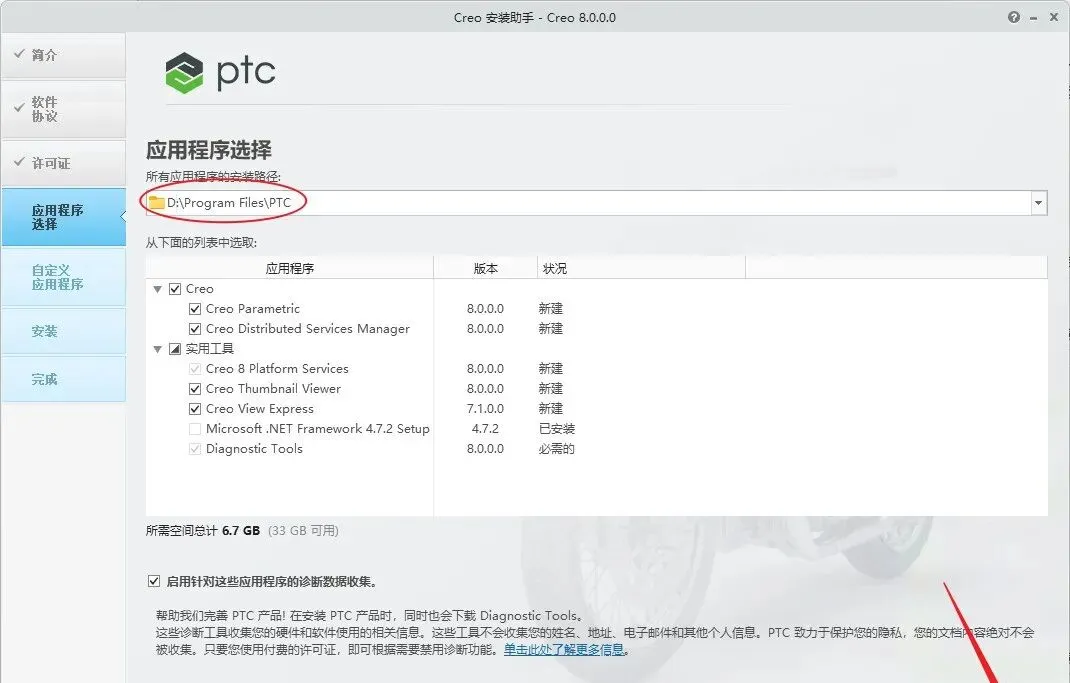The image size is (1070, 683).
Task: Click version 7.1.0.0 of Creo View Express
Action: click(485, 409)
